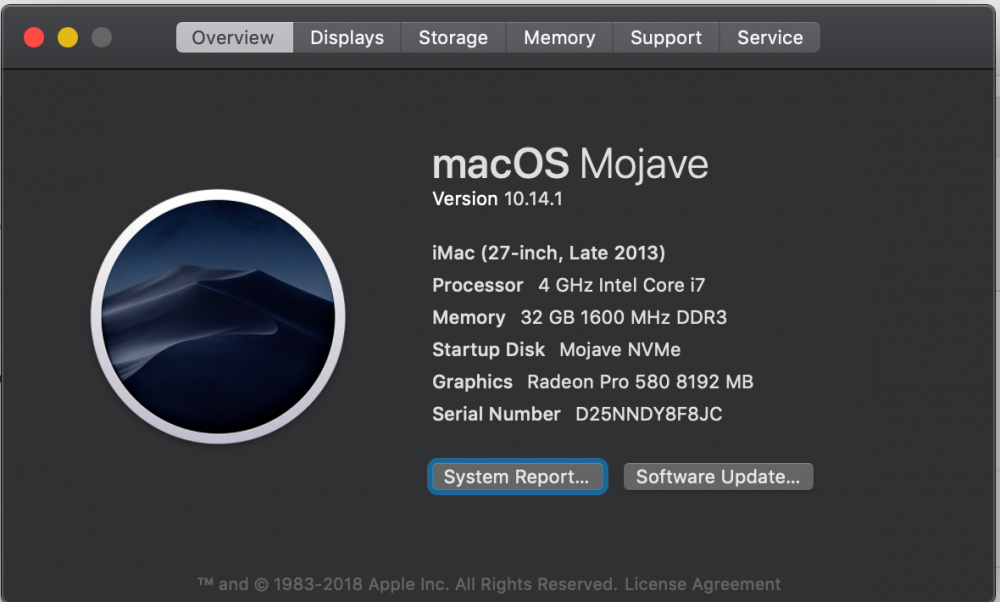Switch to the Overview tab
This screenshot has width=1000, height=602.
coord(234,38)
